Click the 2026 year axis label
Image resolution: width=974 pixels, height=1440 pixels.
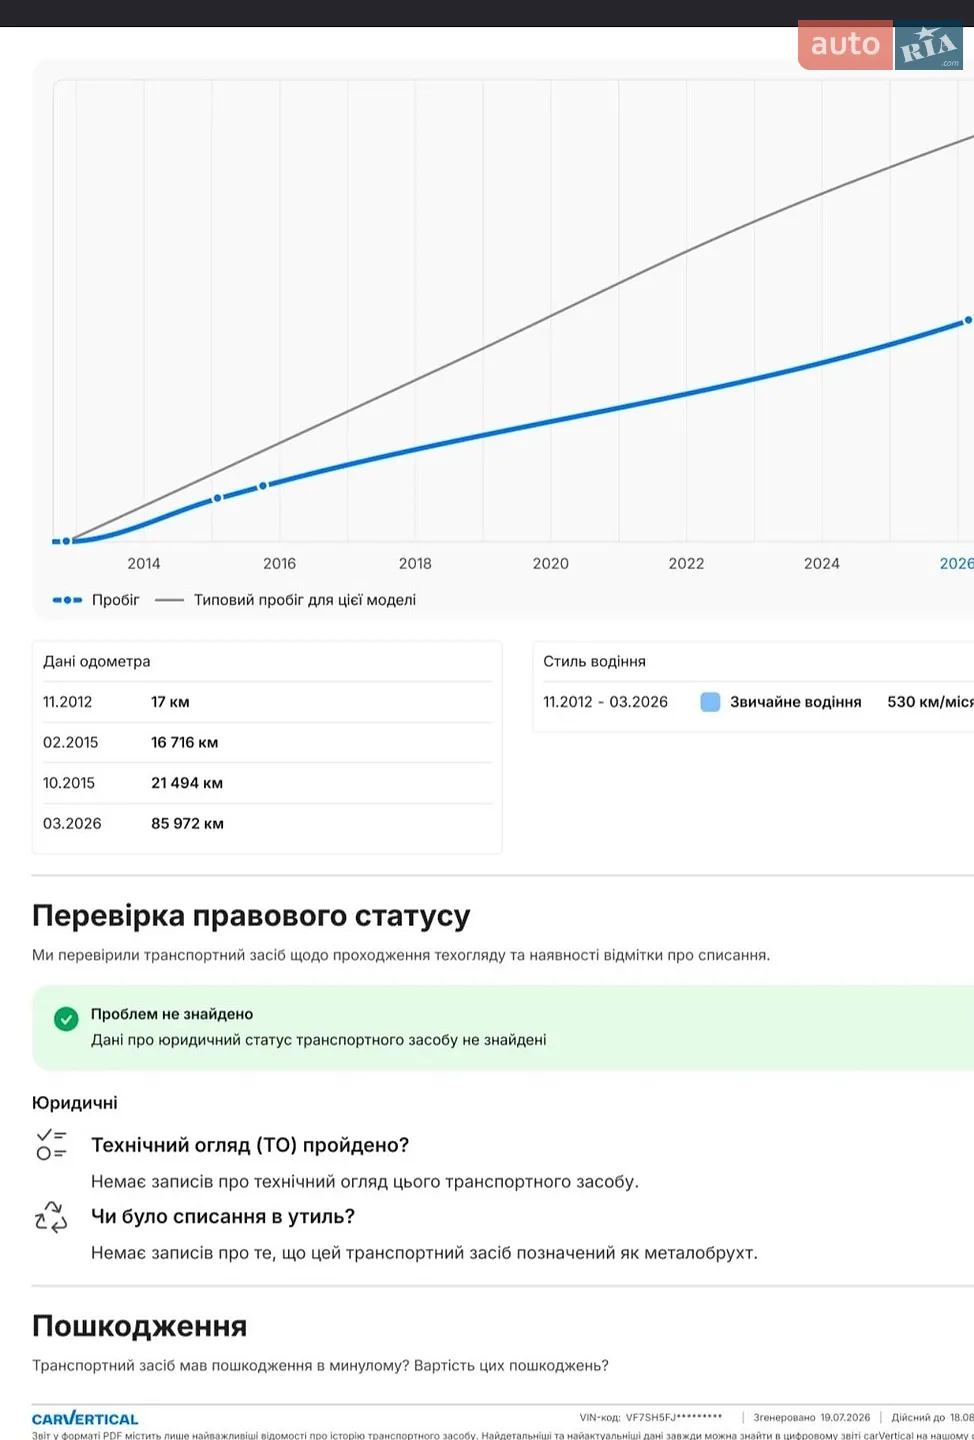point(956,564)
